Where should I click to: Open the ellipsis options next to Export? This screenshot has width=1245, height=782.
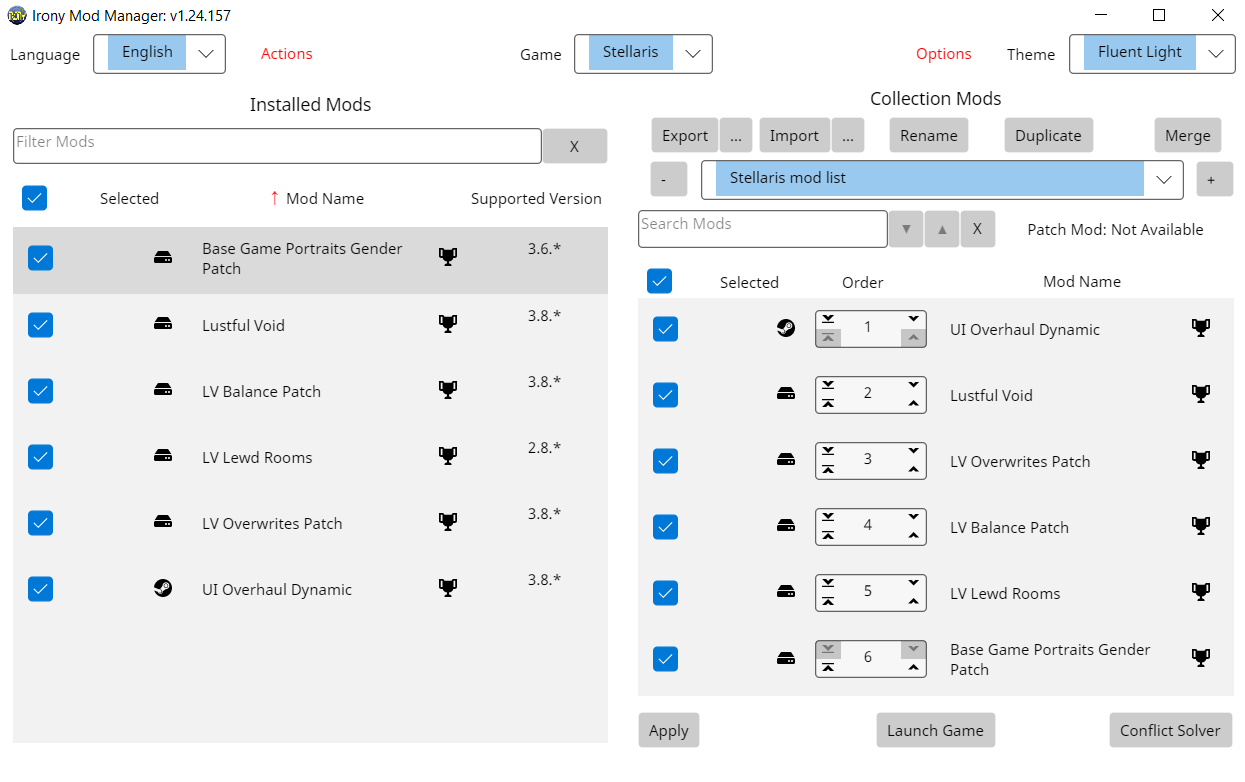point(736,136)
